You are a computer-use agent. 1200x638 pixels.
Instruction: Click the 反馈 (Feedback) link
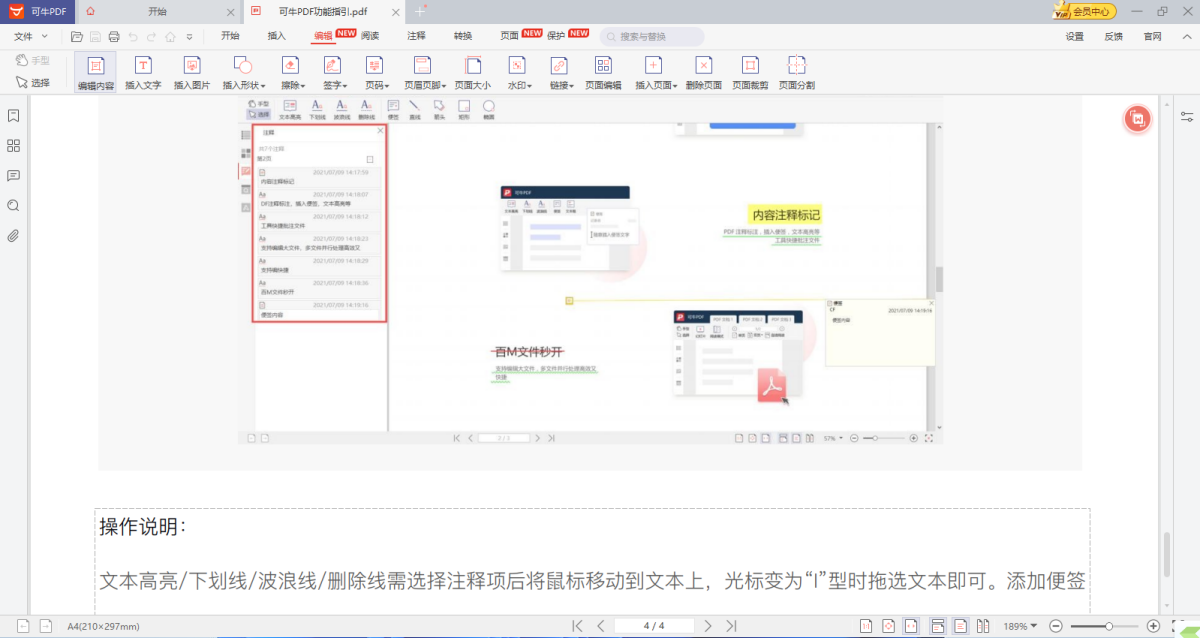point(1113,36)
